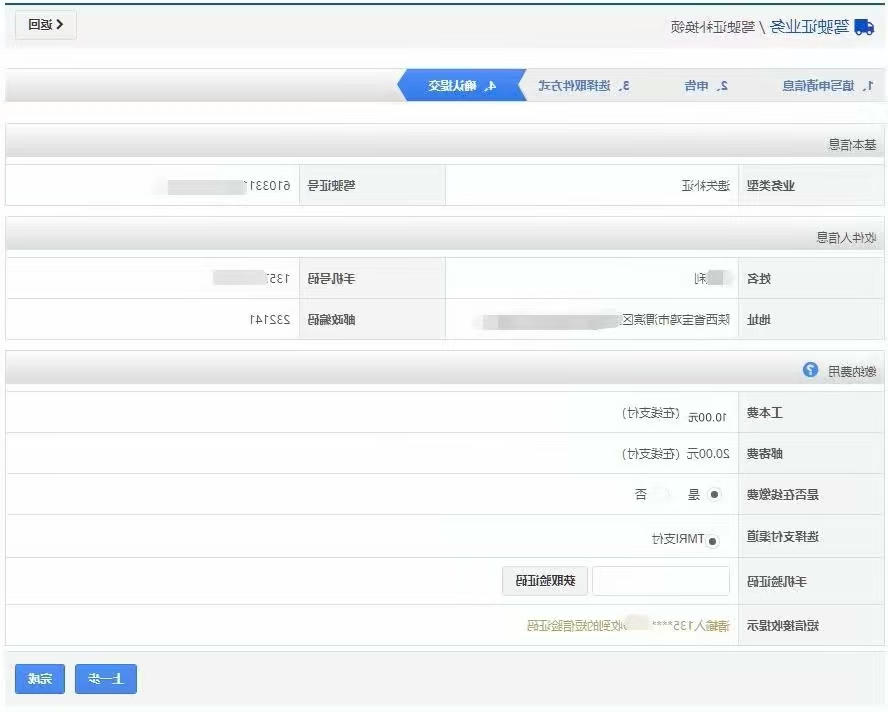
Task: Click the 返回 back button
Action: (x=45, y=25)
